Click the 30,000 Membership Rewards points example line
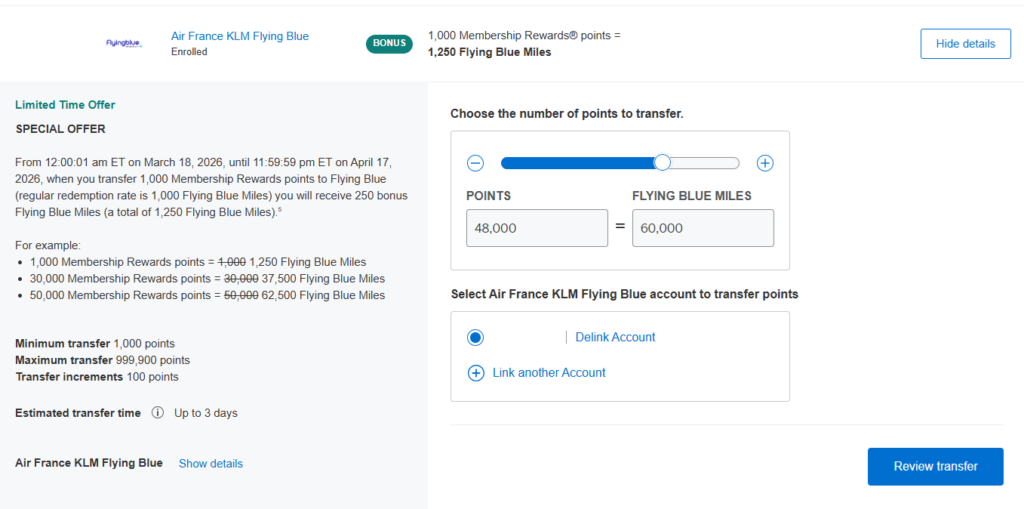Image resolution: width=1024 pixels, height=509 pixels. coord(207,278)
